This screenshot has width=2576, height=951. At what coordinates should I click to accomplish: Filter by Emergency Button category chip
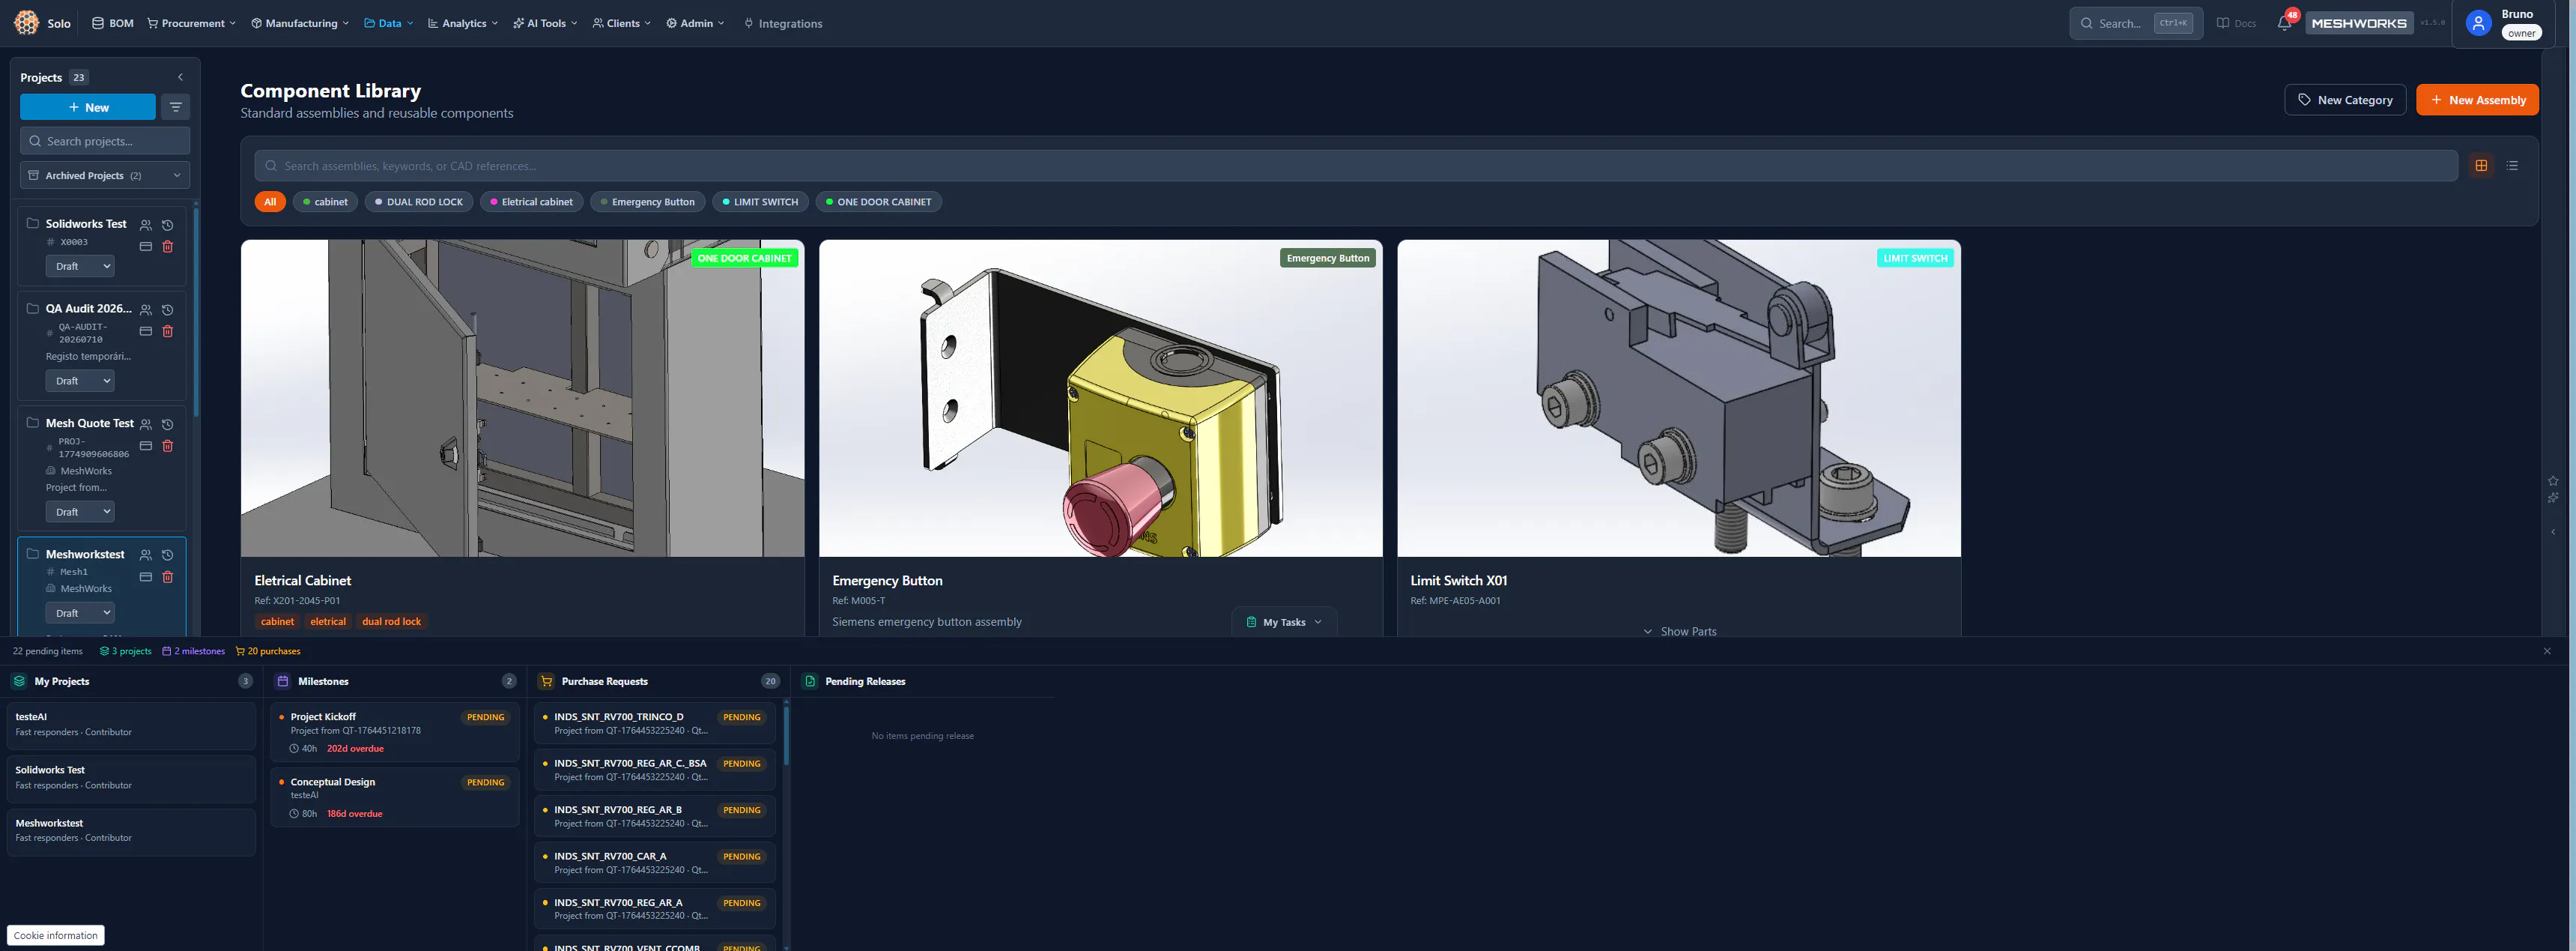(648, 202)
